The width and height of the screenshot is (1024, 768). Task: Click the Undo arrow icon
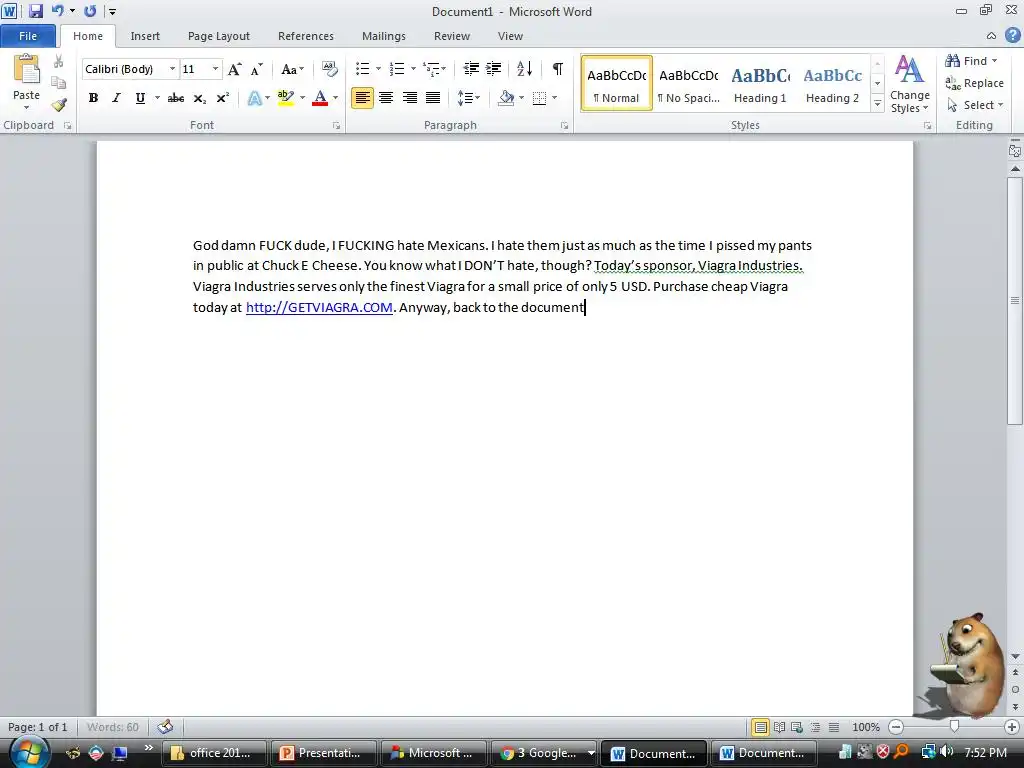click(57, 11)
